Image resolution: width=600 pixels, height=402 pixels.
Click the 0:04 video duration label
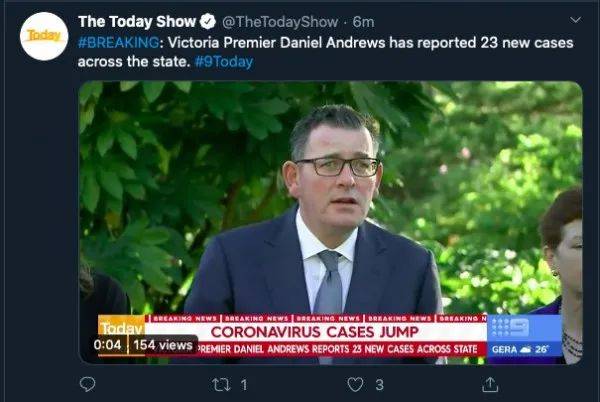tap(108, 345)
